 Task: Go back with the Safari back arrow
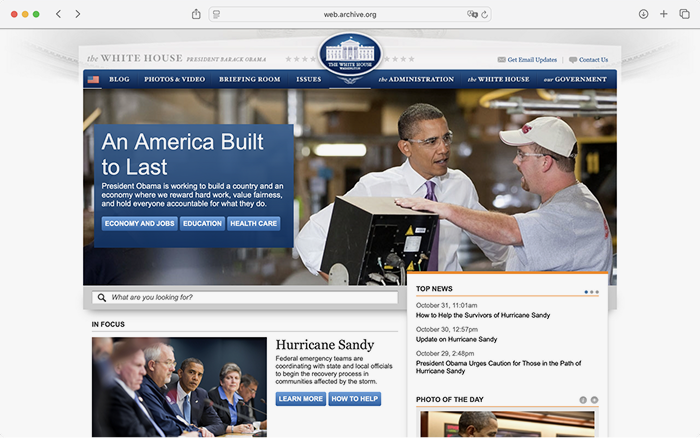58,14
